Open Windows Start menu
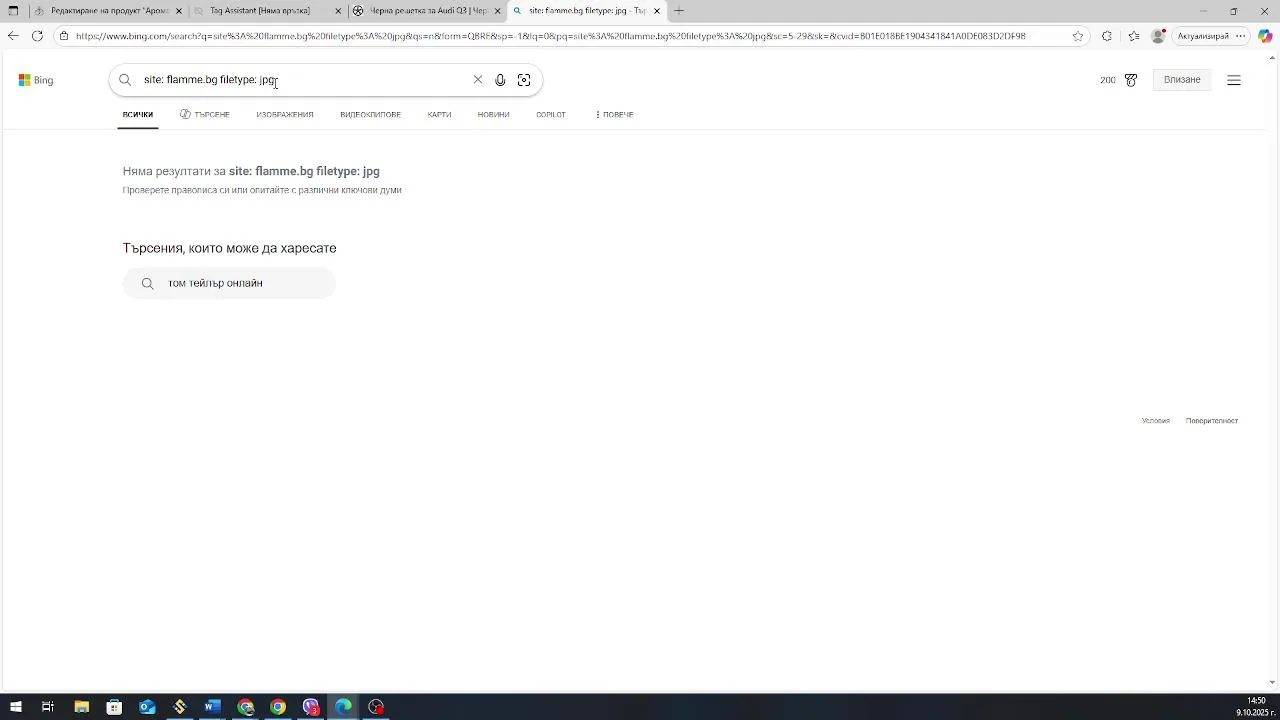This screenshot has height=720, width=1280. [x=15, y=707]
